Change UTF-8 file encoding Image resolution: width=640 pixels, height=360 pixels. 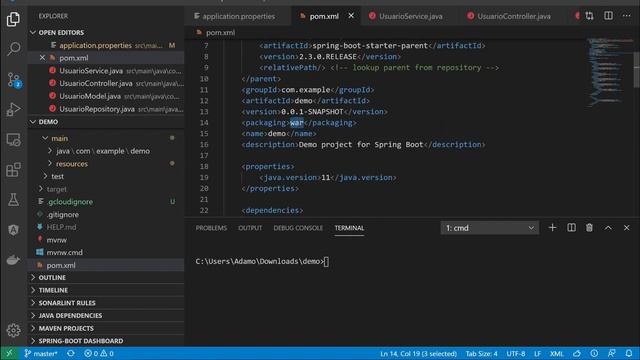516,353
